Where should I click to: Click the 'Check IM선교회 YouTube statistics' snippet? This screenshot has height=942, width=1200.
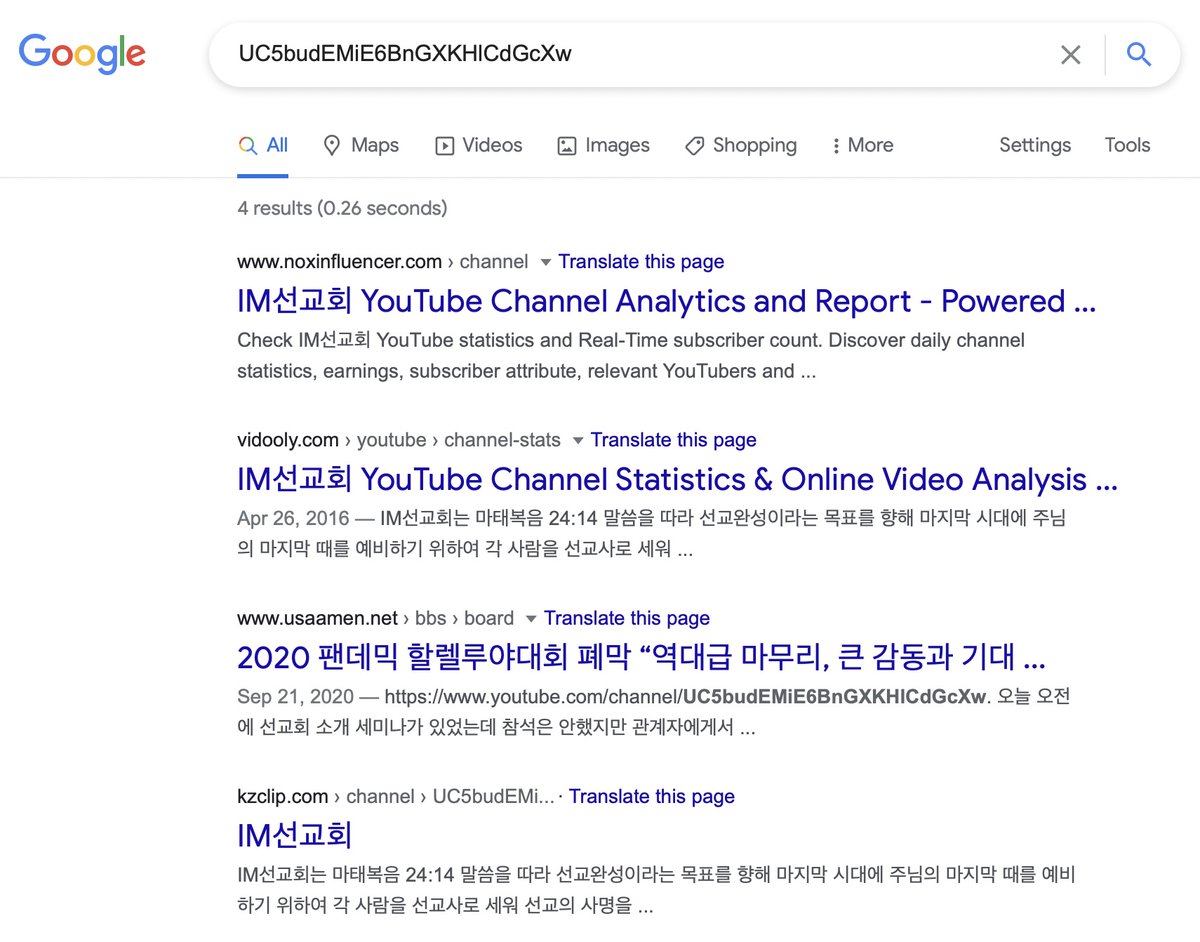click(x=631, y=355)
